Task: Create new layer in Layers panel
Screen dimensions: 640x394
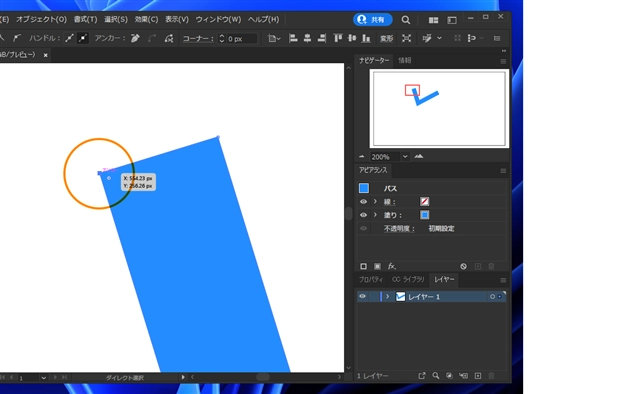Action: 478,376
